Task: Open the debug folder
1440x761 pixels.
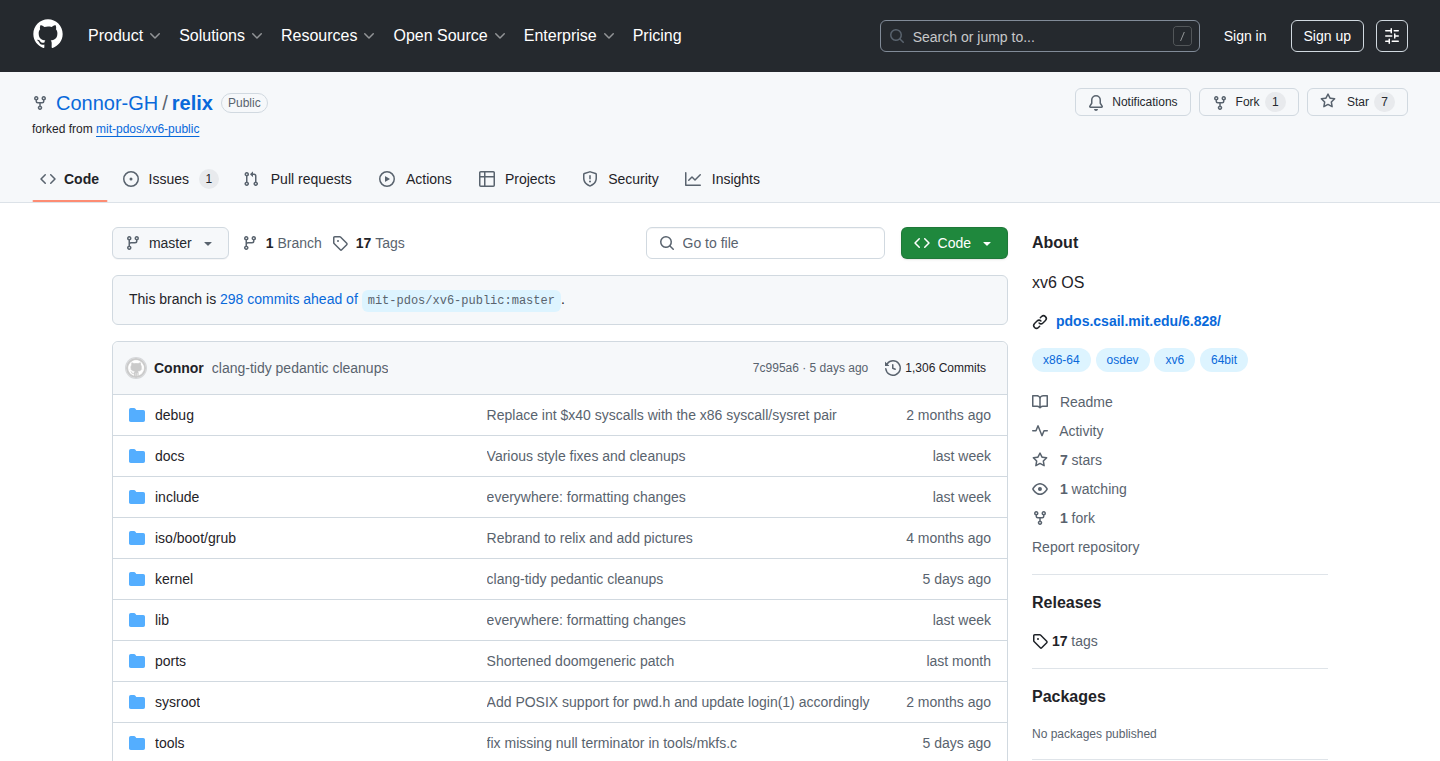Action: pyautogui.click(x=174, y=415)
